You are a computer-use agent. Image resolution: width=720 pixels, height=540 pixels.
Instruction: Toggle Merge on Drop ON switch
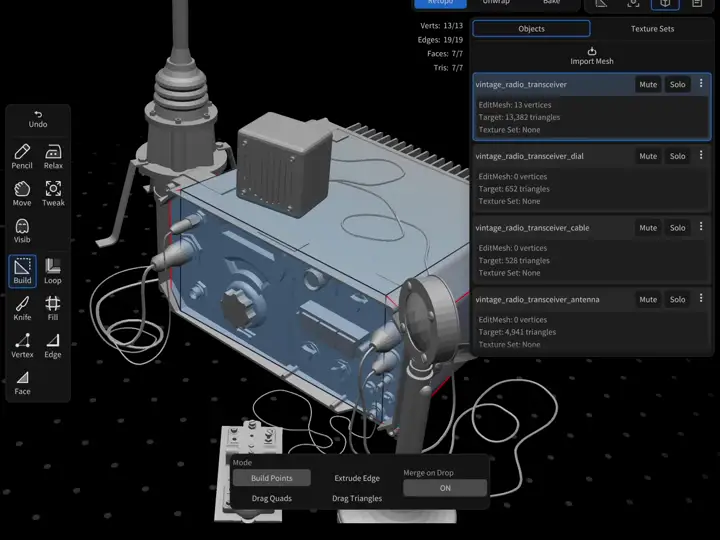[x=444, y=488]
